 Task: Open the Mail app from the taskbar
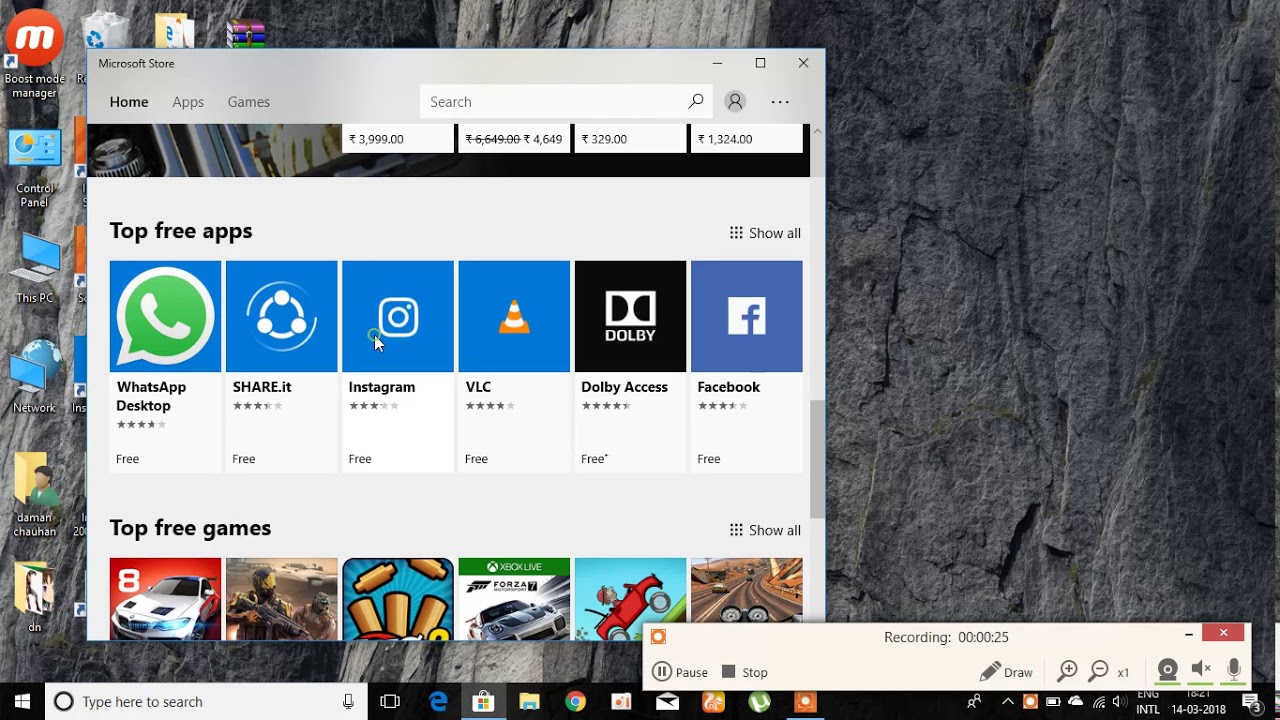[667, 702]
